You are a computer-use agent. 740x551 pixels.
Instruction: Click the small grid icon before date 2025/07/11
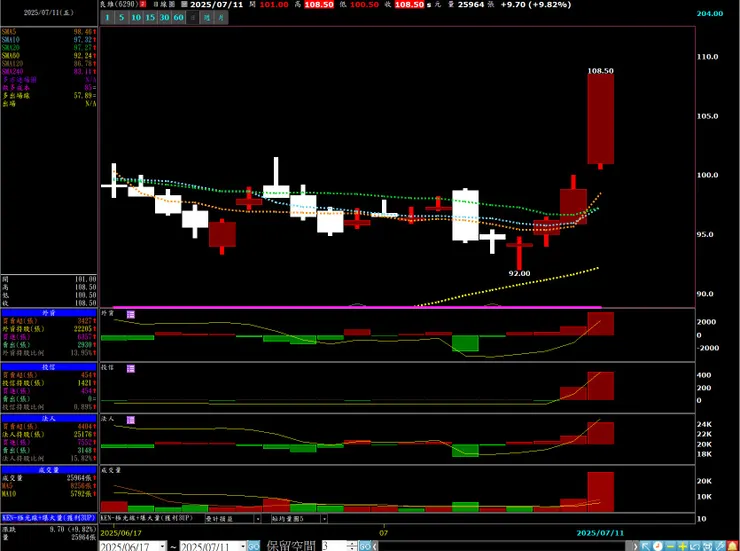point(185,4)
